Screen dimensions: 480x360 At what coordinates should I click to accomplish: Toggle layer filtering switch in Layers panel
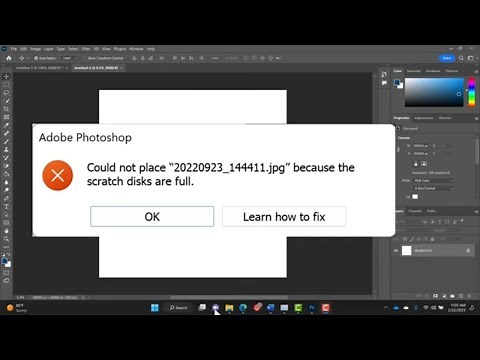[x=462, y=221]
